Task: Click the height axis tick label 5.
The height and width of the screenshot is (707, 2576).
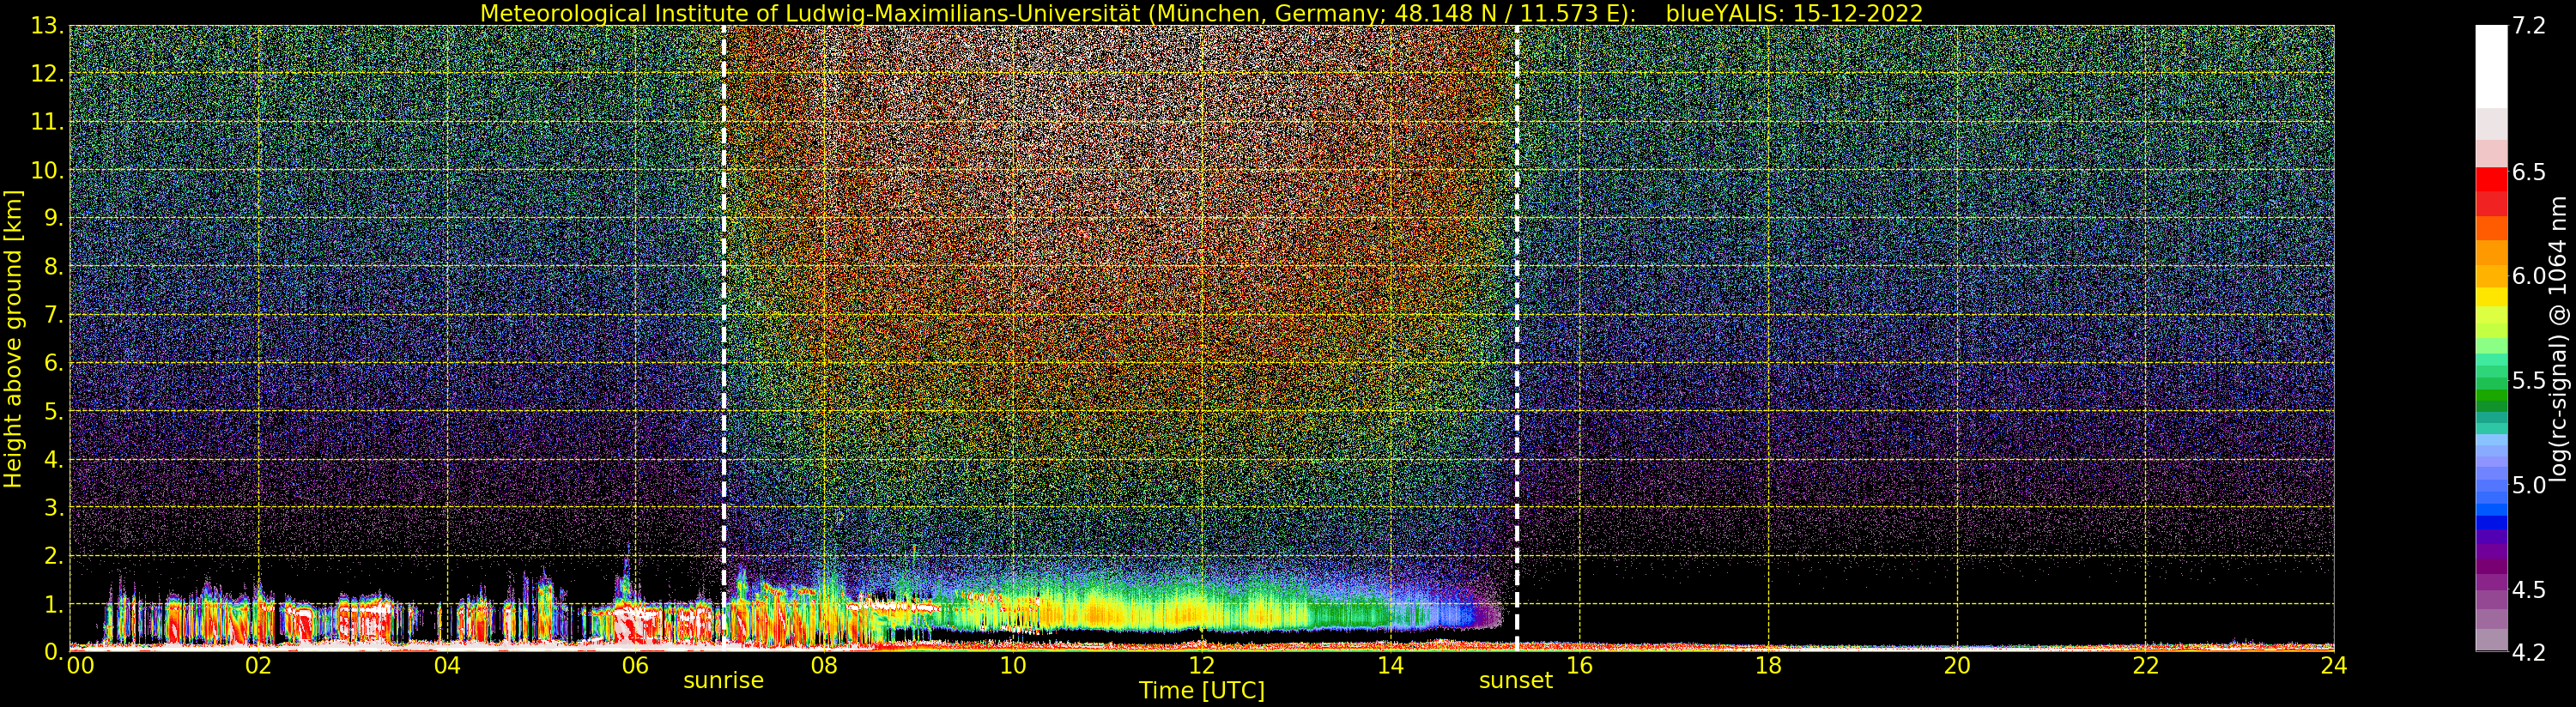Action: pos(53,411)
